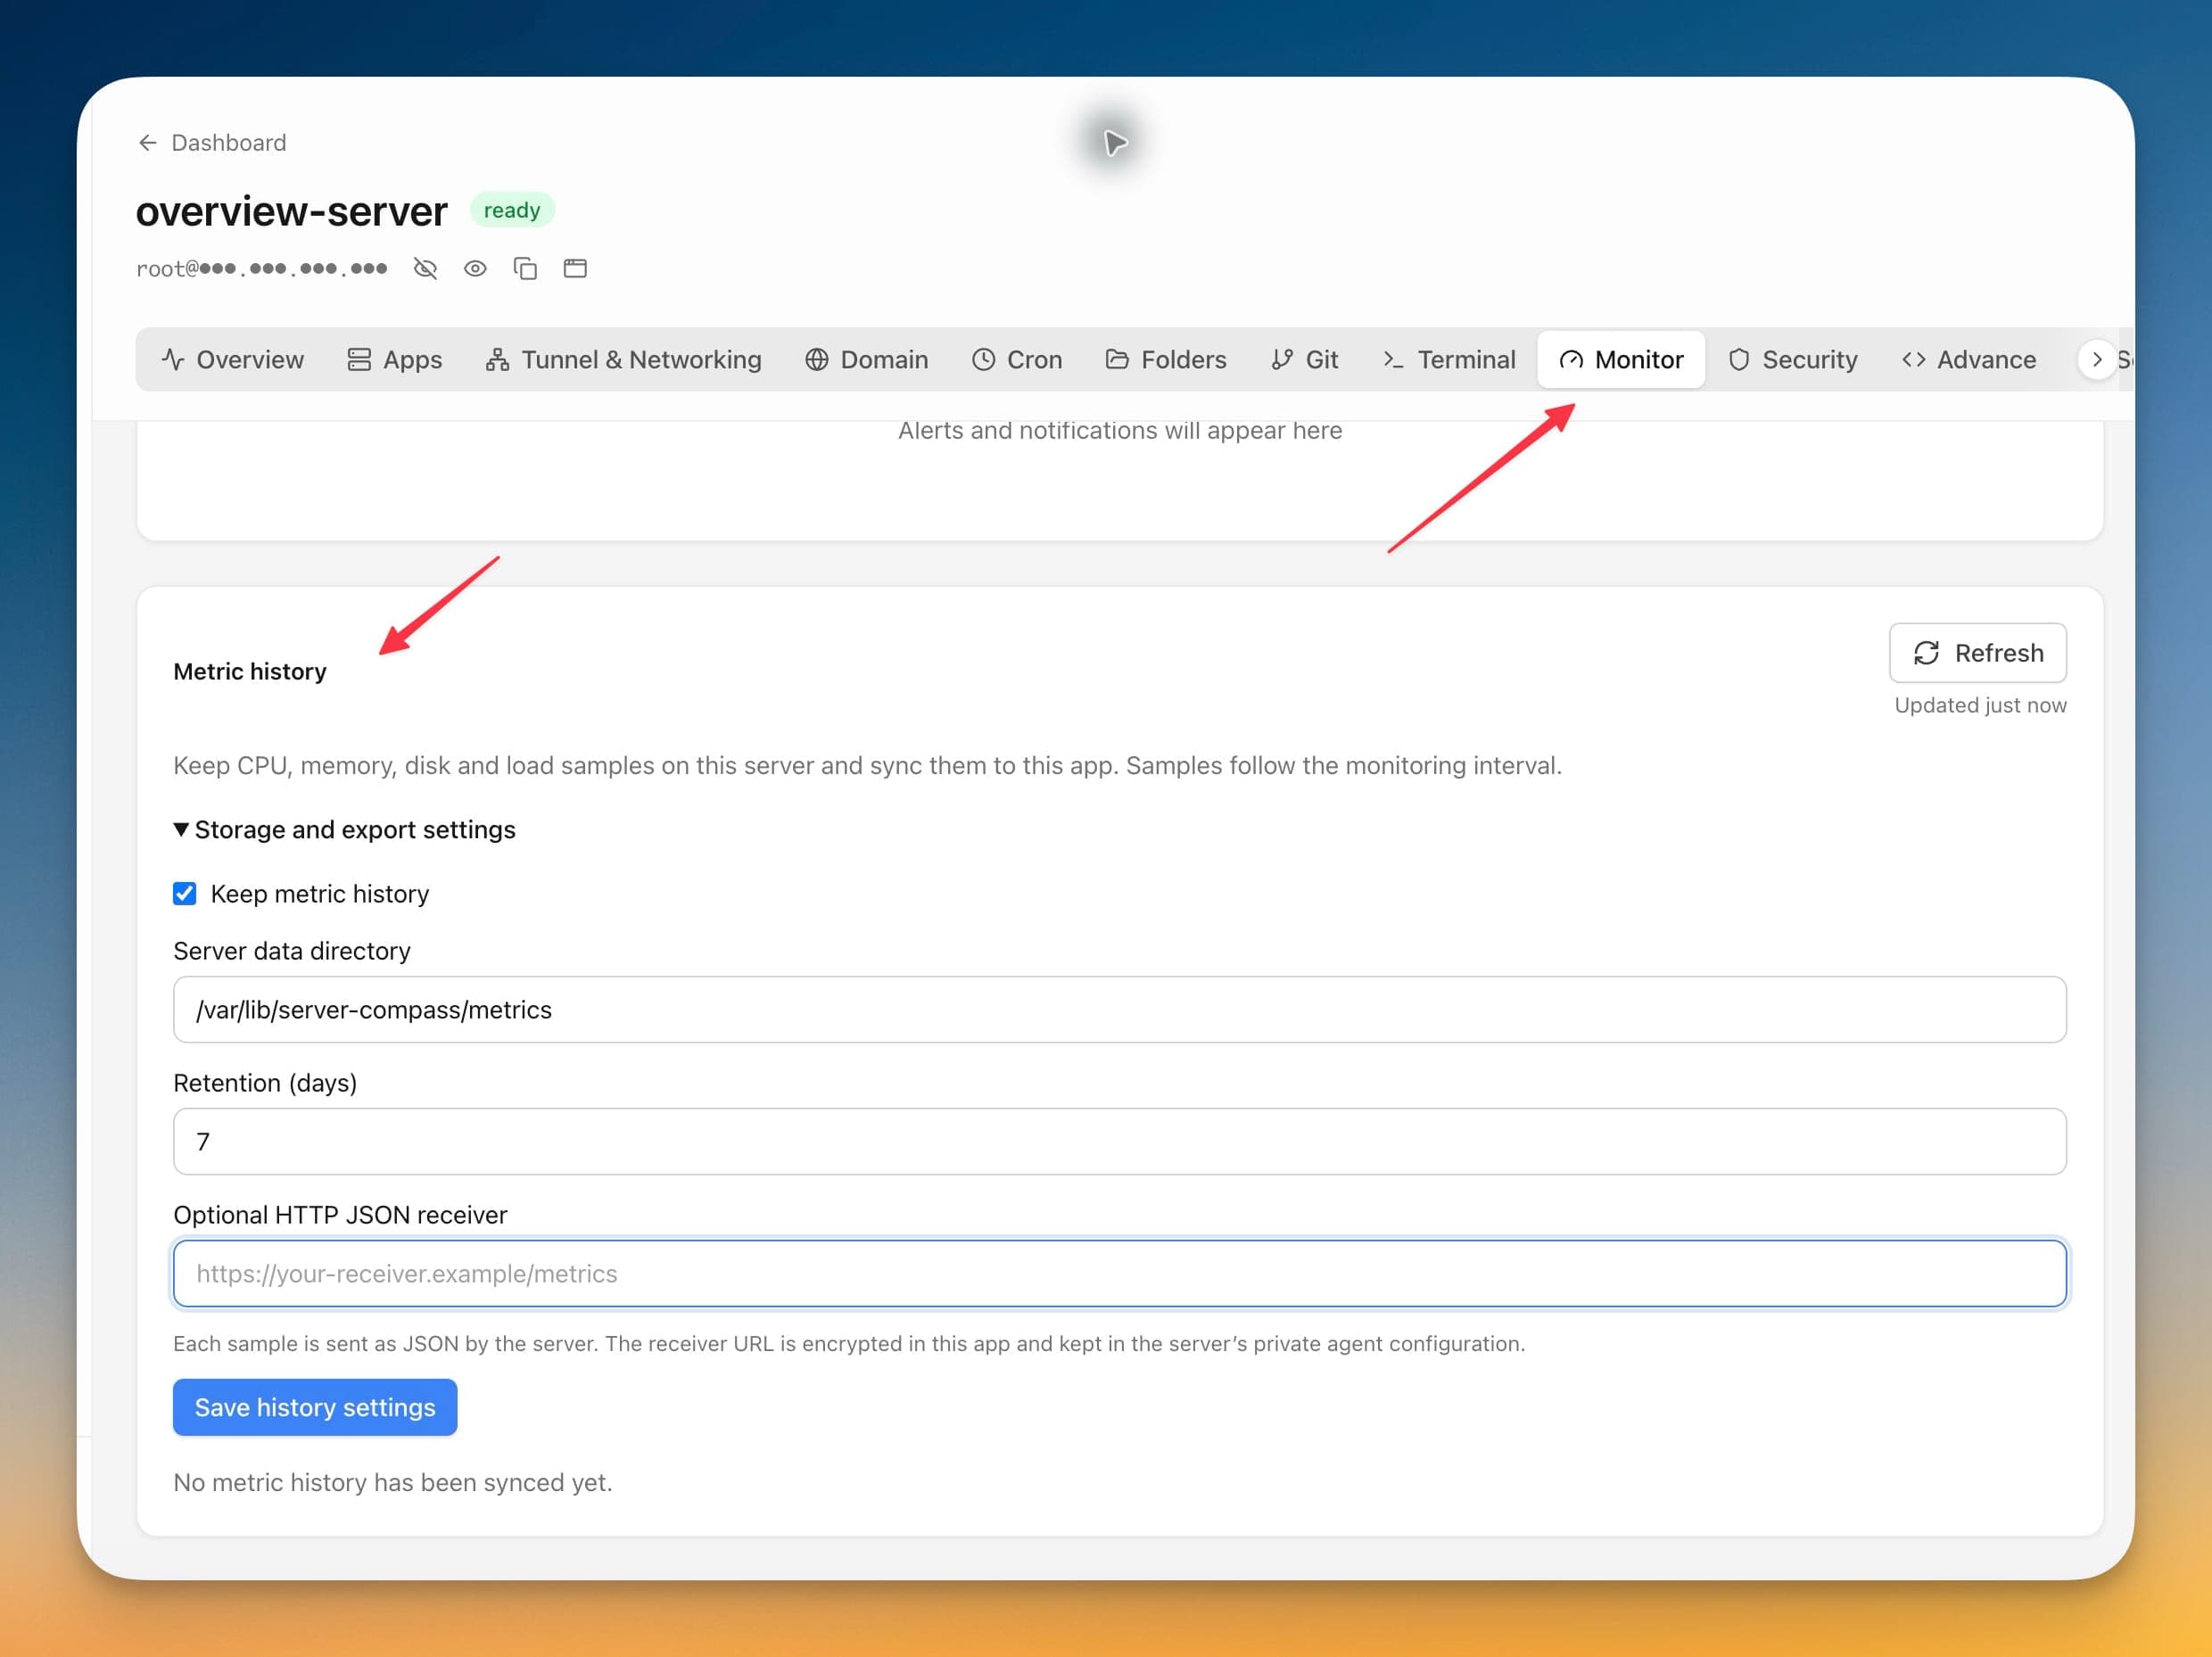Uncheck the Keep metric history checkbox
The height and width of the screenshot is (1657, 2212).
pos(185,893)
